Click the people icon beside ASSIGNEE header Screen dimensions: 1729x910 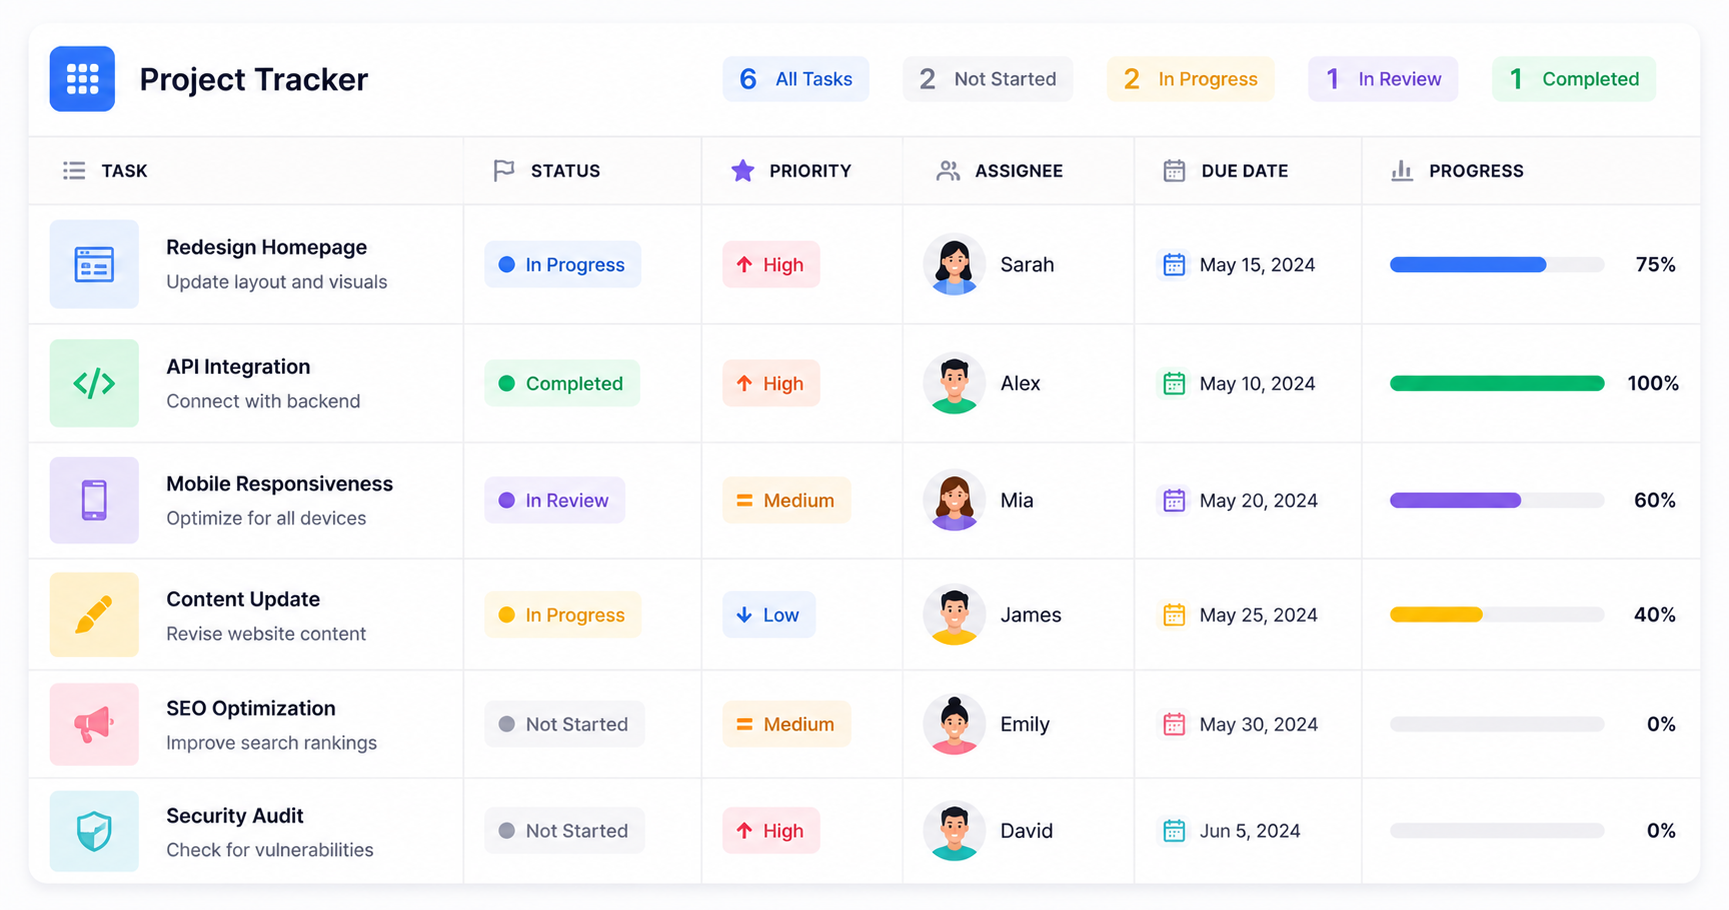(x=948, y=171)
